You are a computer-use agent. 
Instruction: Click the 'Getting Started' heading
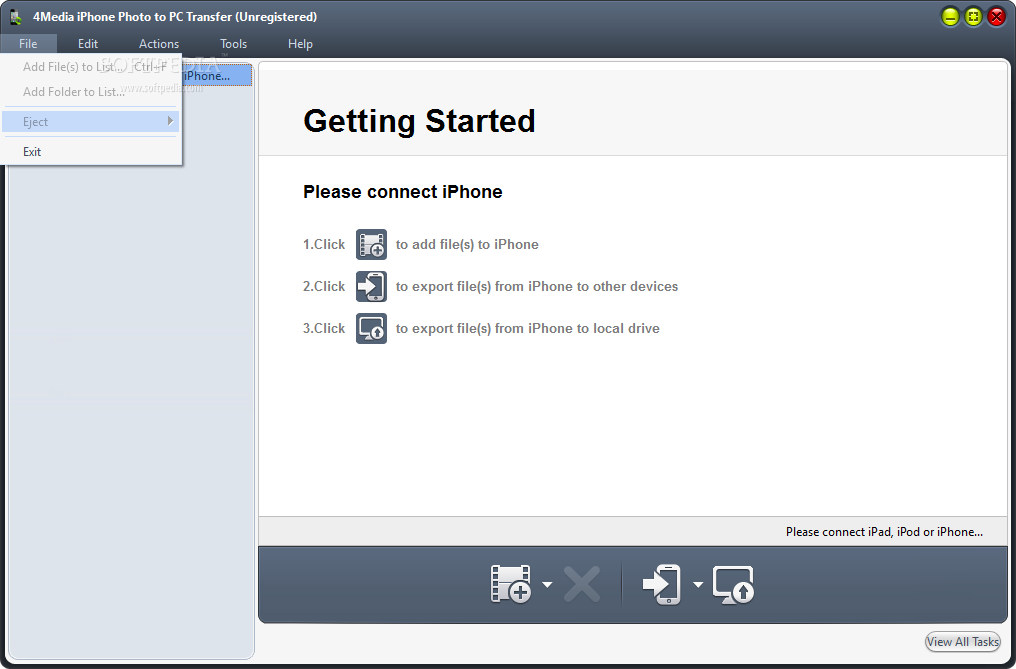click(x=419, y=121)
